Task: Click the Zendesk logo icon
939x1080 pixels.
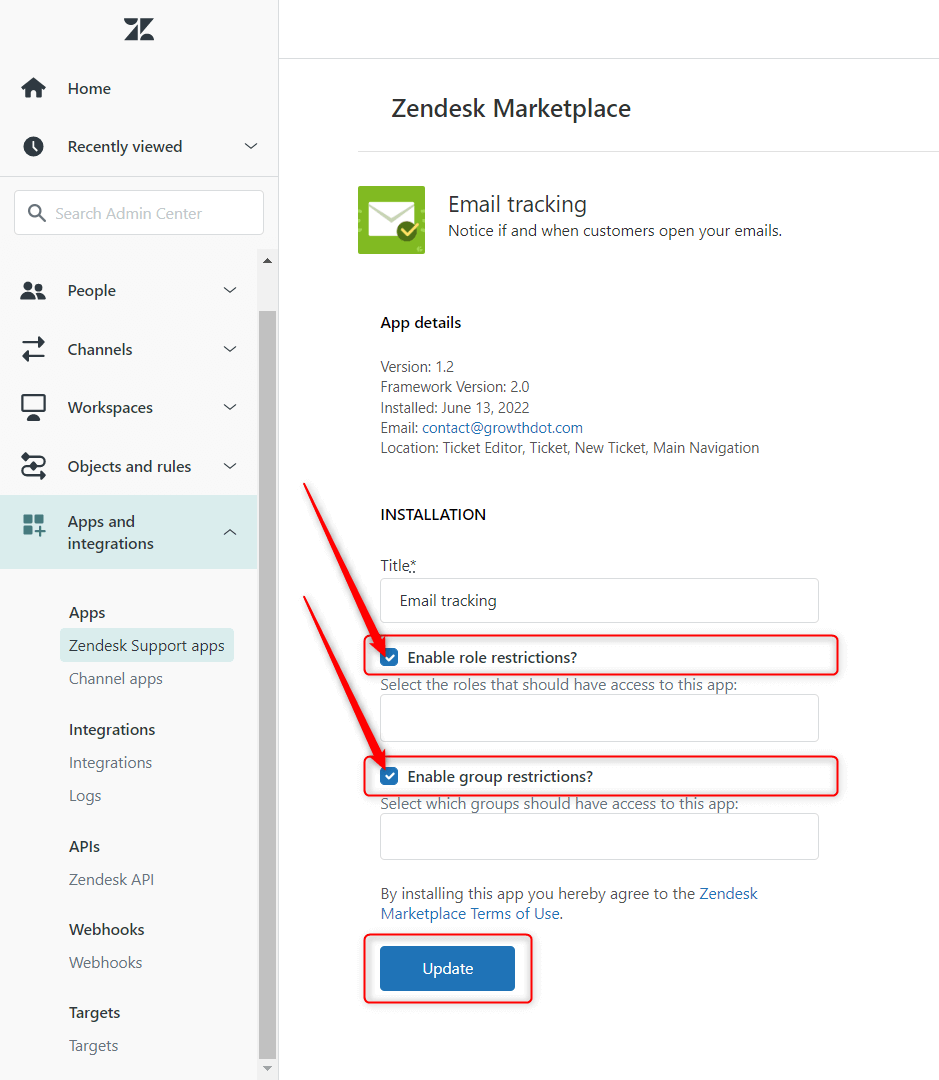Action: (x=138, y=29)
